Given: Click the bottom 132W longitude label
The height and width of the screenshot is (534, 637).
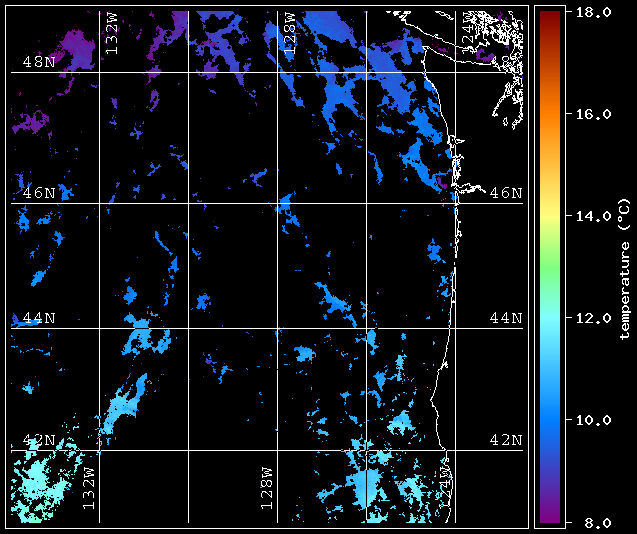Looking at the screenshot, I should [x=89, y=488].
